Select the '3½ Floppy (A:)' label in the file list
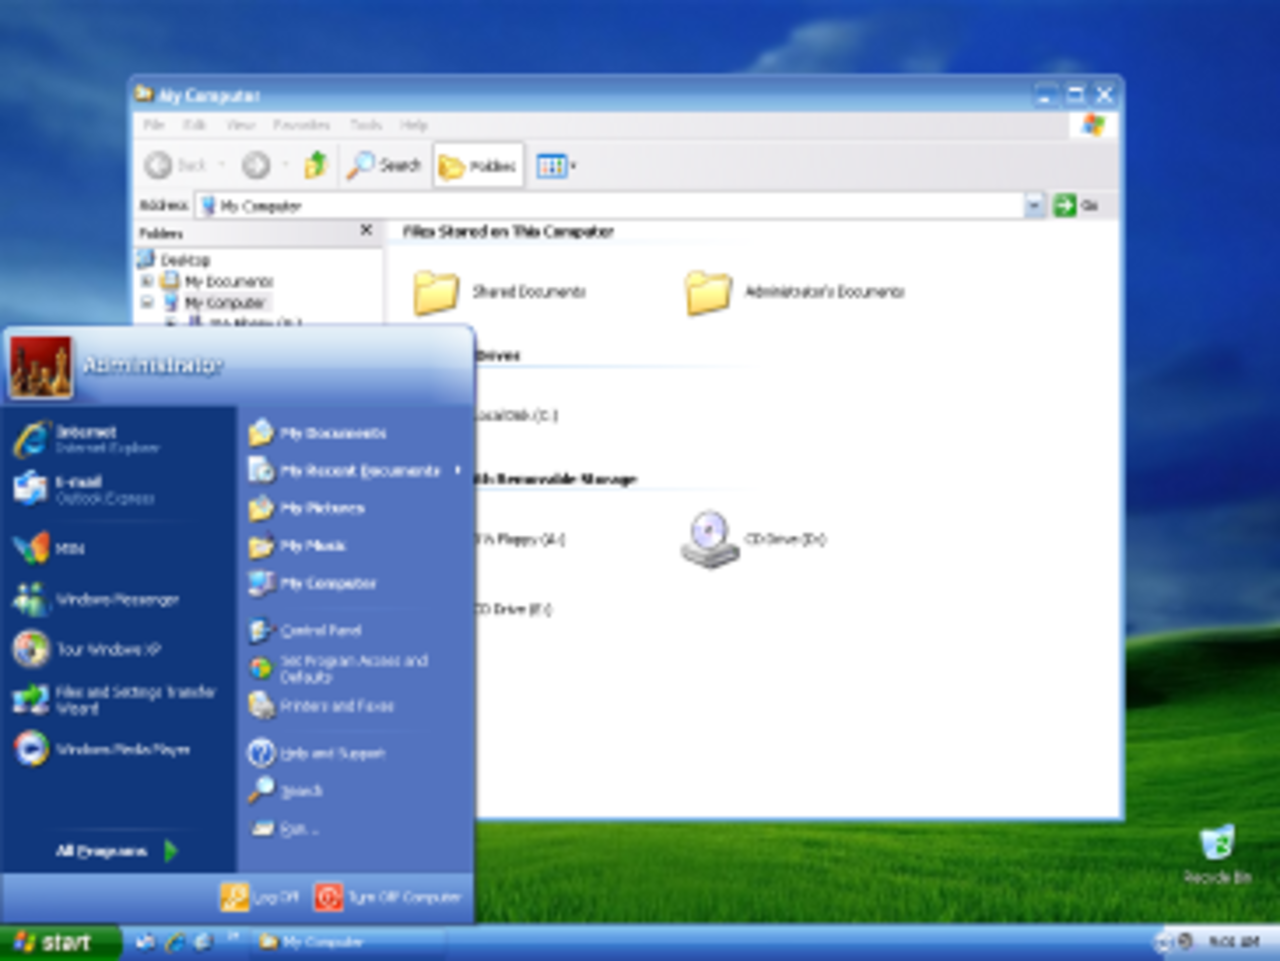The height and width of the screenshot is (961, 1280). pos(520,539)
